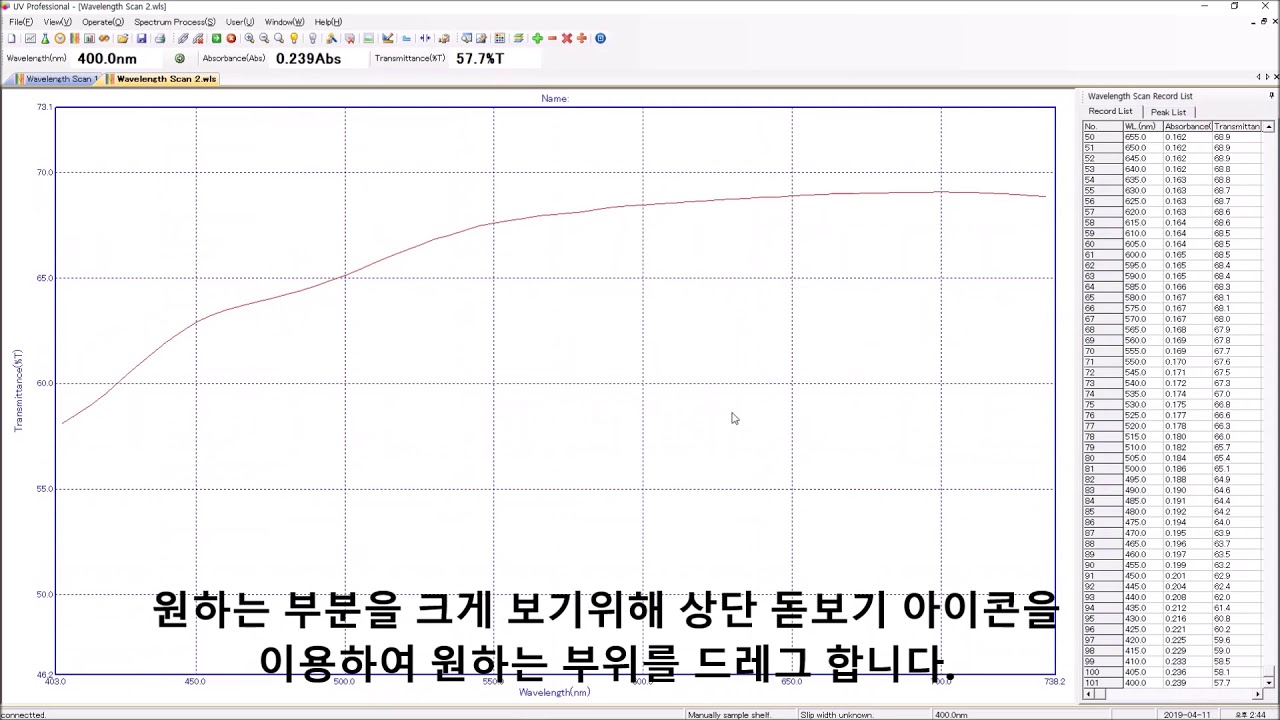The image size is (1280, 720).
Task: Click the New document icon
Action: coord(11,38)
